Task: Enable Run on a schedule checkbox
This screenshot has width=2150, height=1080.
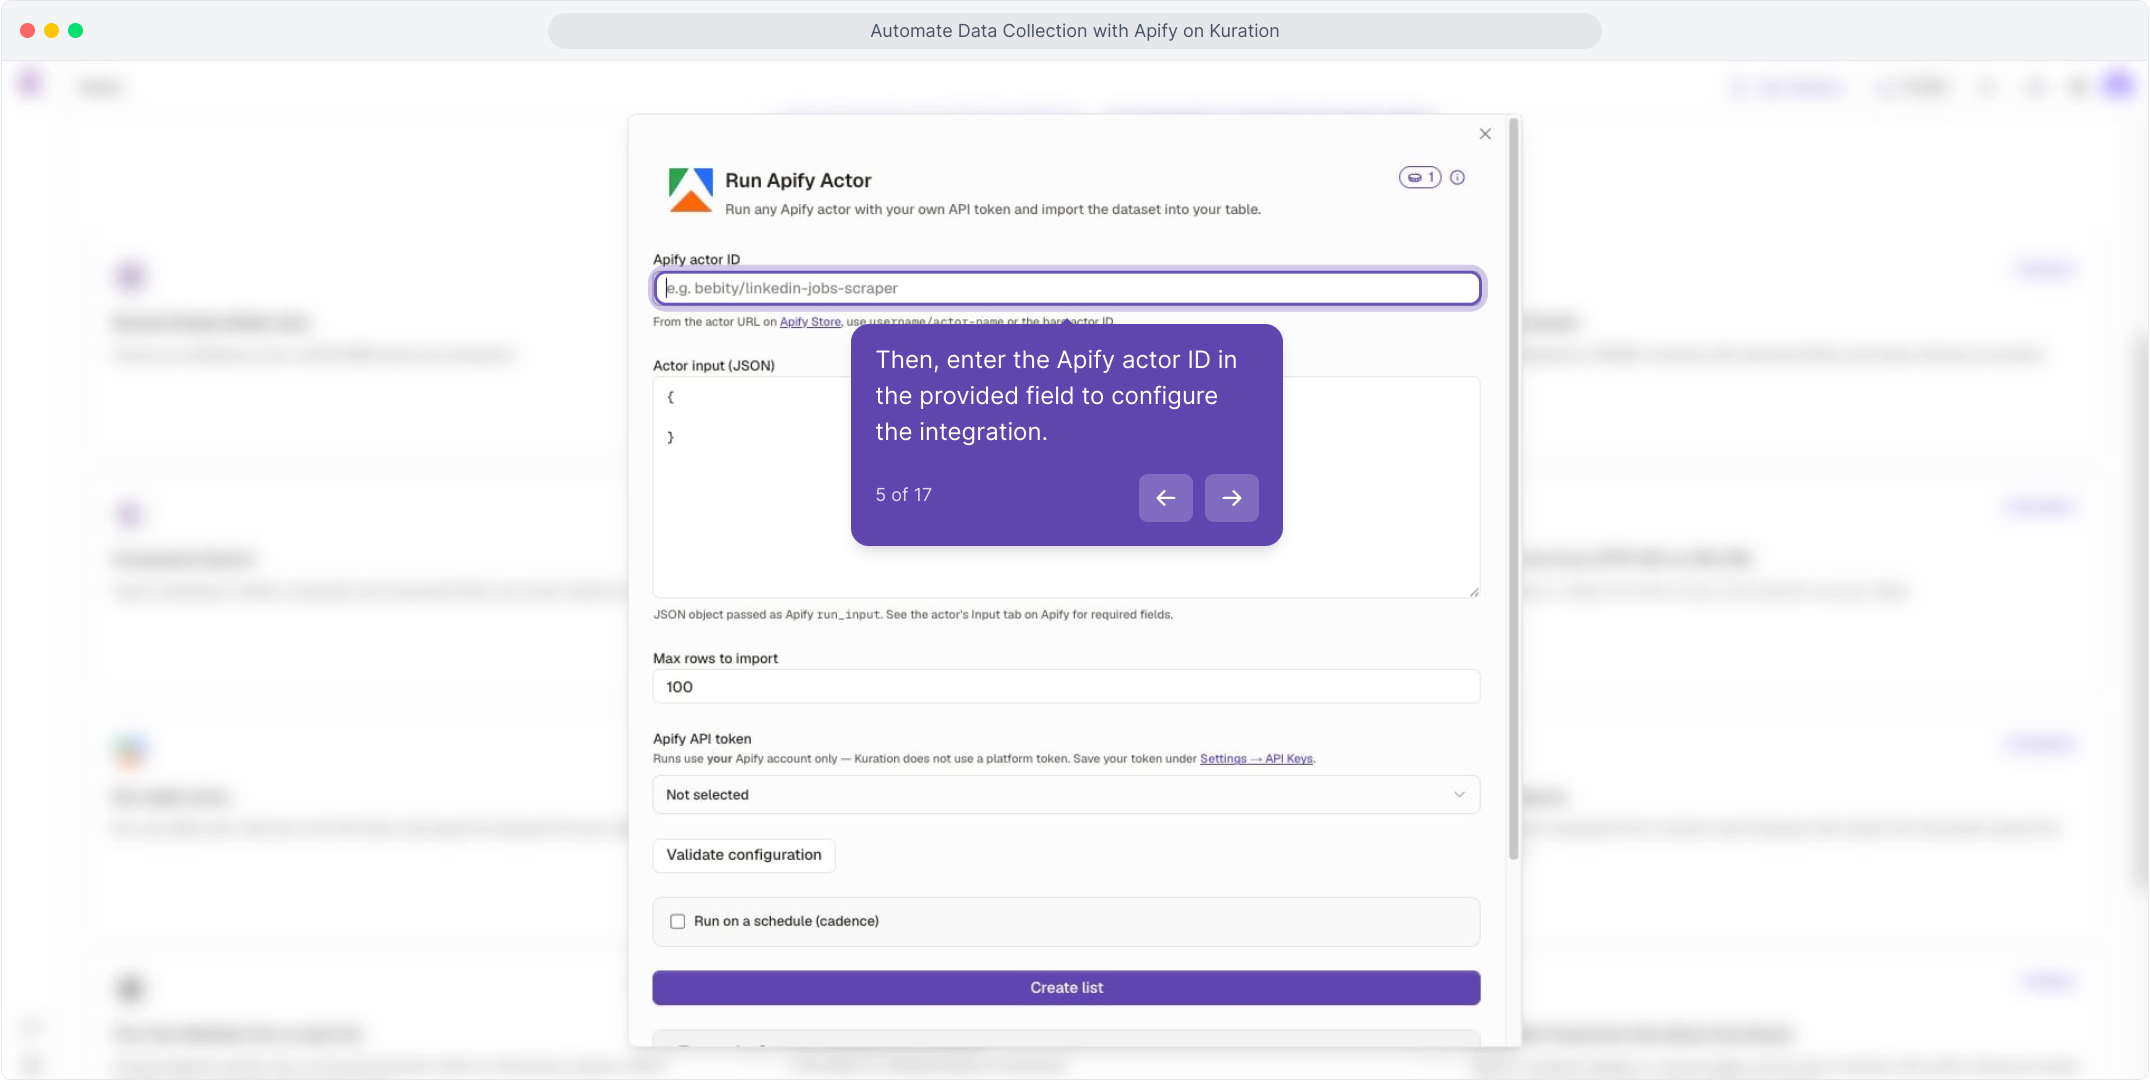Action: tap(678, 922)
